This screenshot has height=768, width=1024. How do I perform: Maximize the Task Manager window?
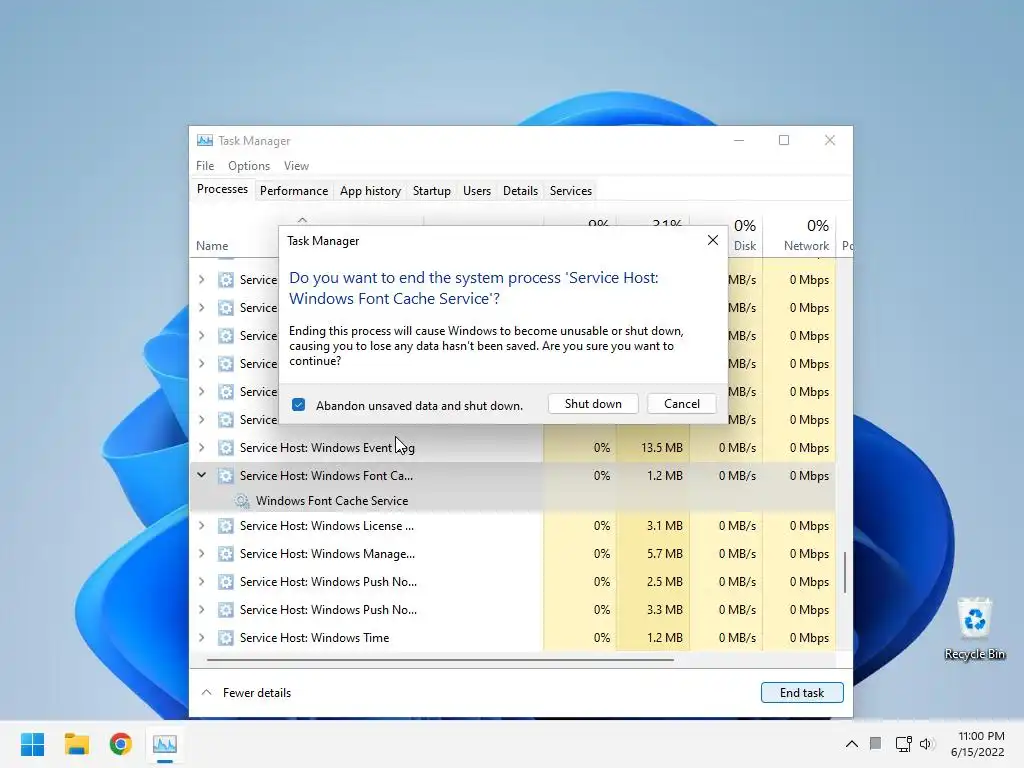coord(784,140)
